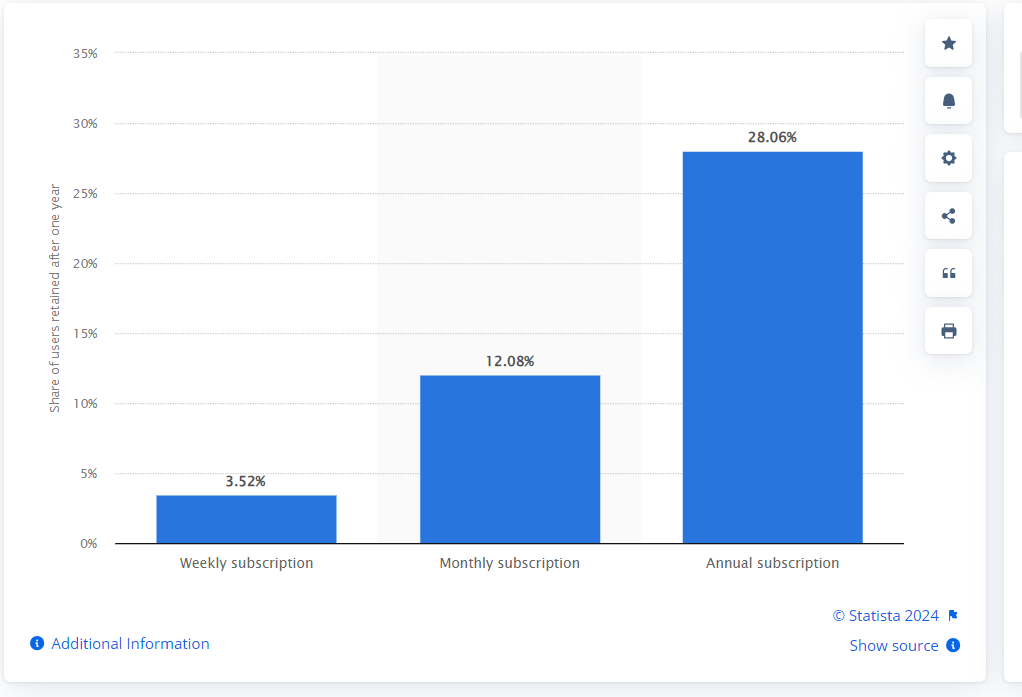Click the 0% axis tick label
Viewport: 1022px width, 697px height.
point(89,544)
